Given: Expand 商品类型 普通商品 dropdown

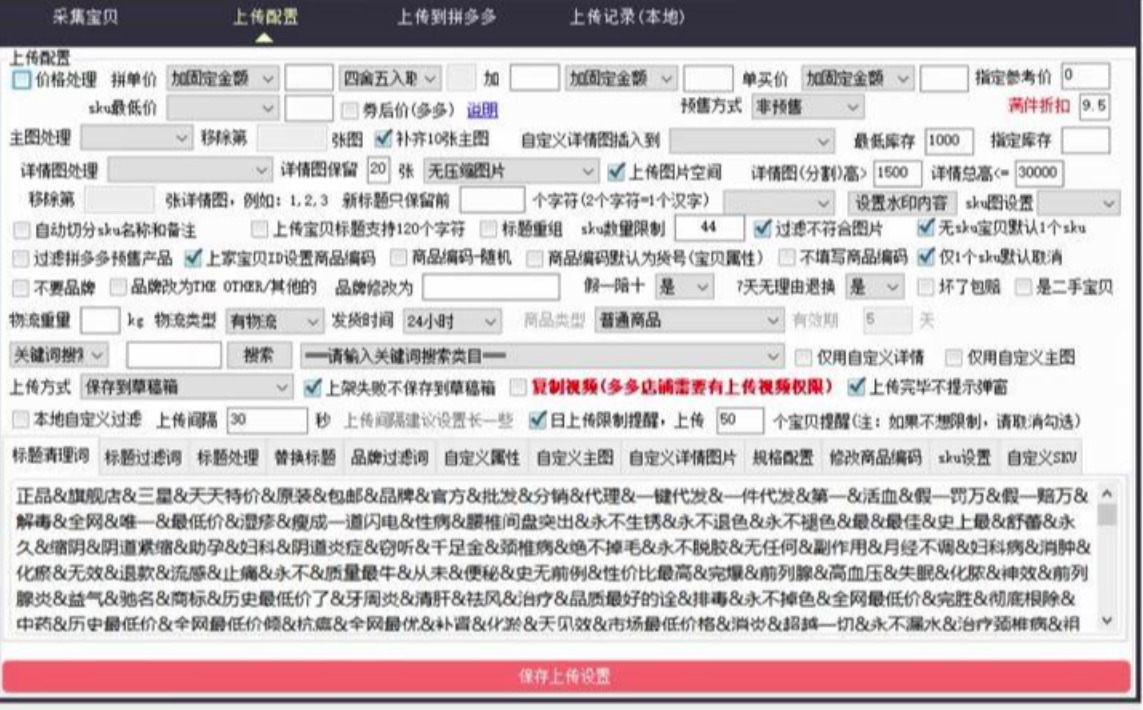Looking at the screenshot, I should coord(689,320).
